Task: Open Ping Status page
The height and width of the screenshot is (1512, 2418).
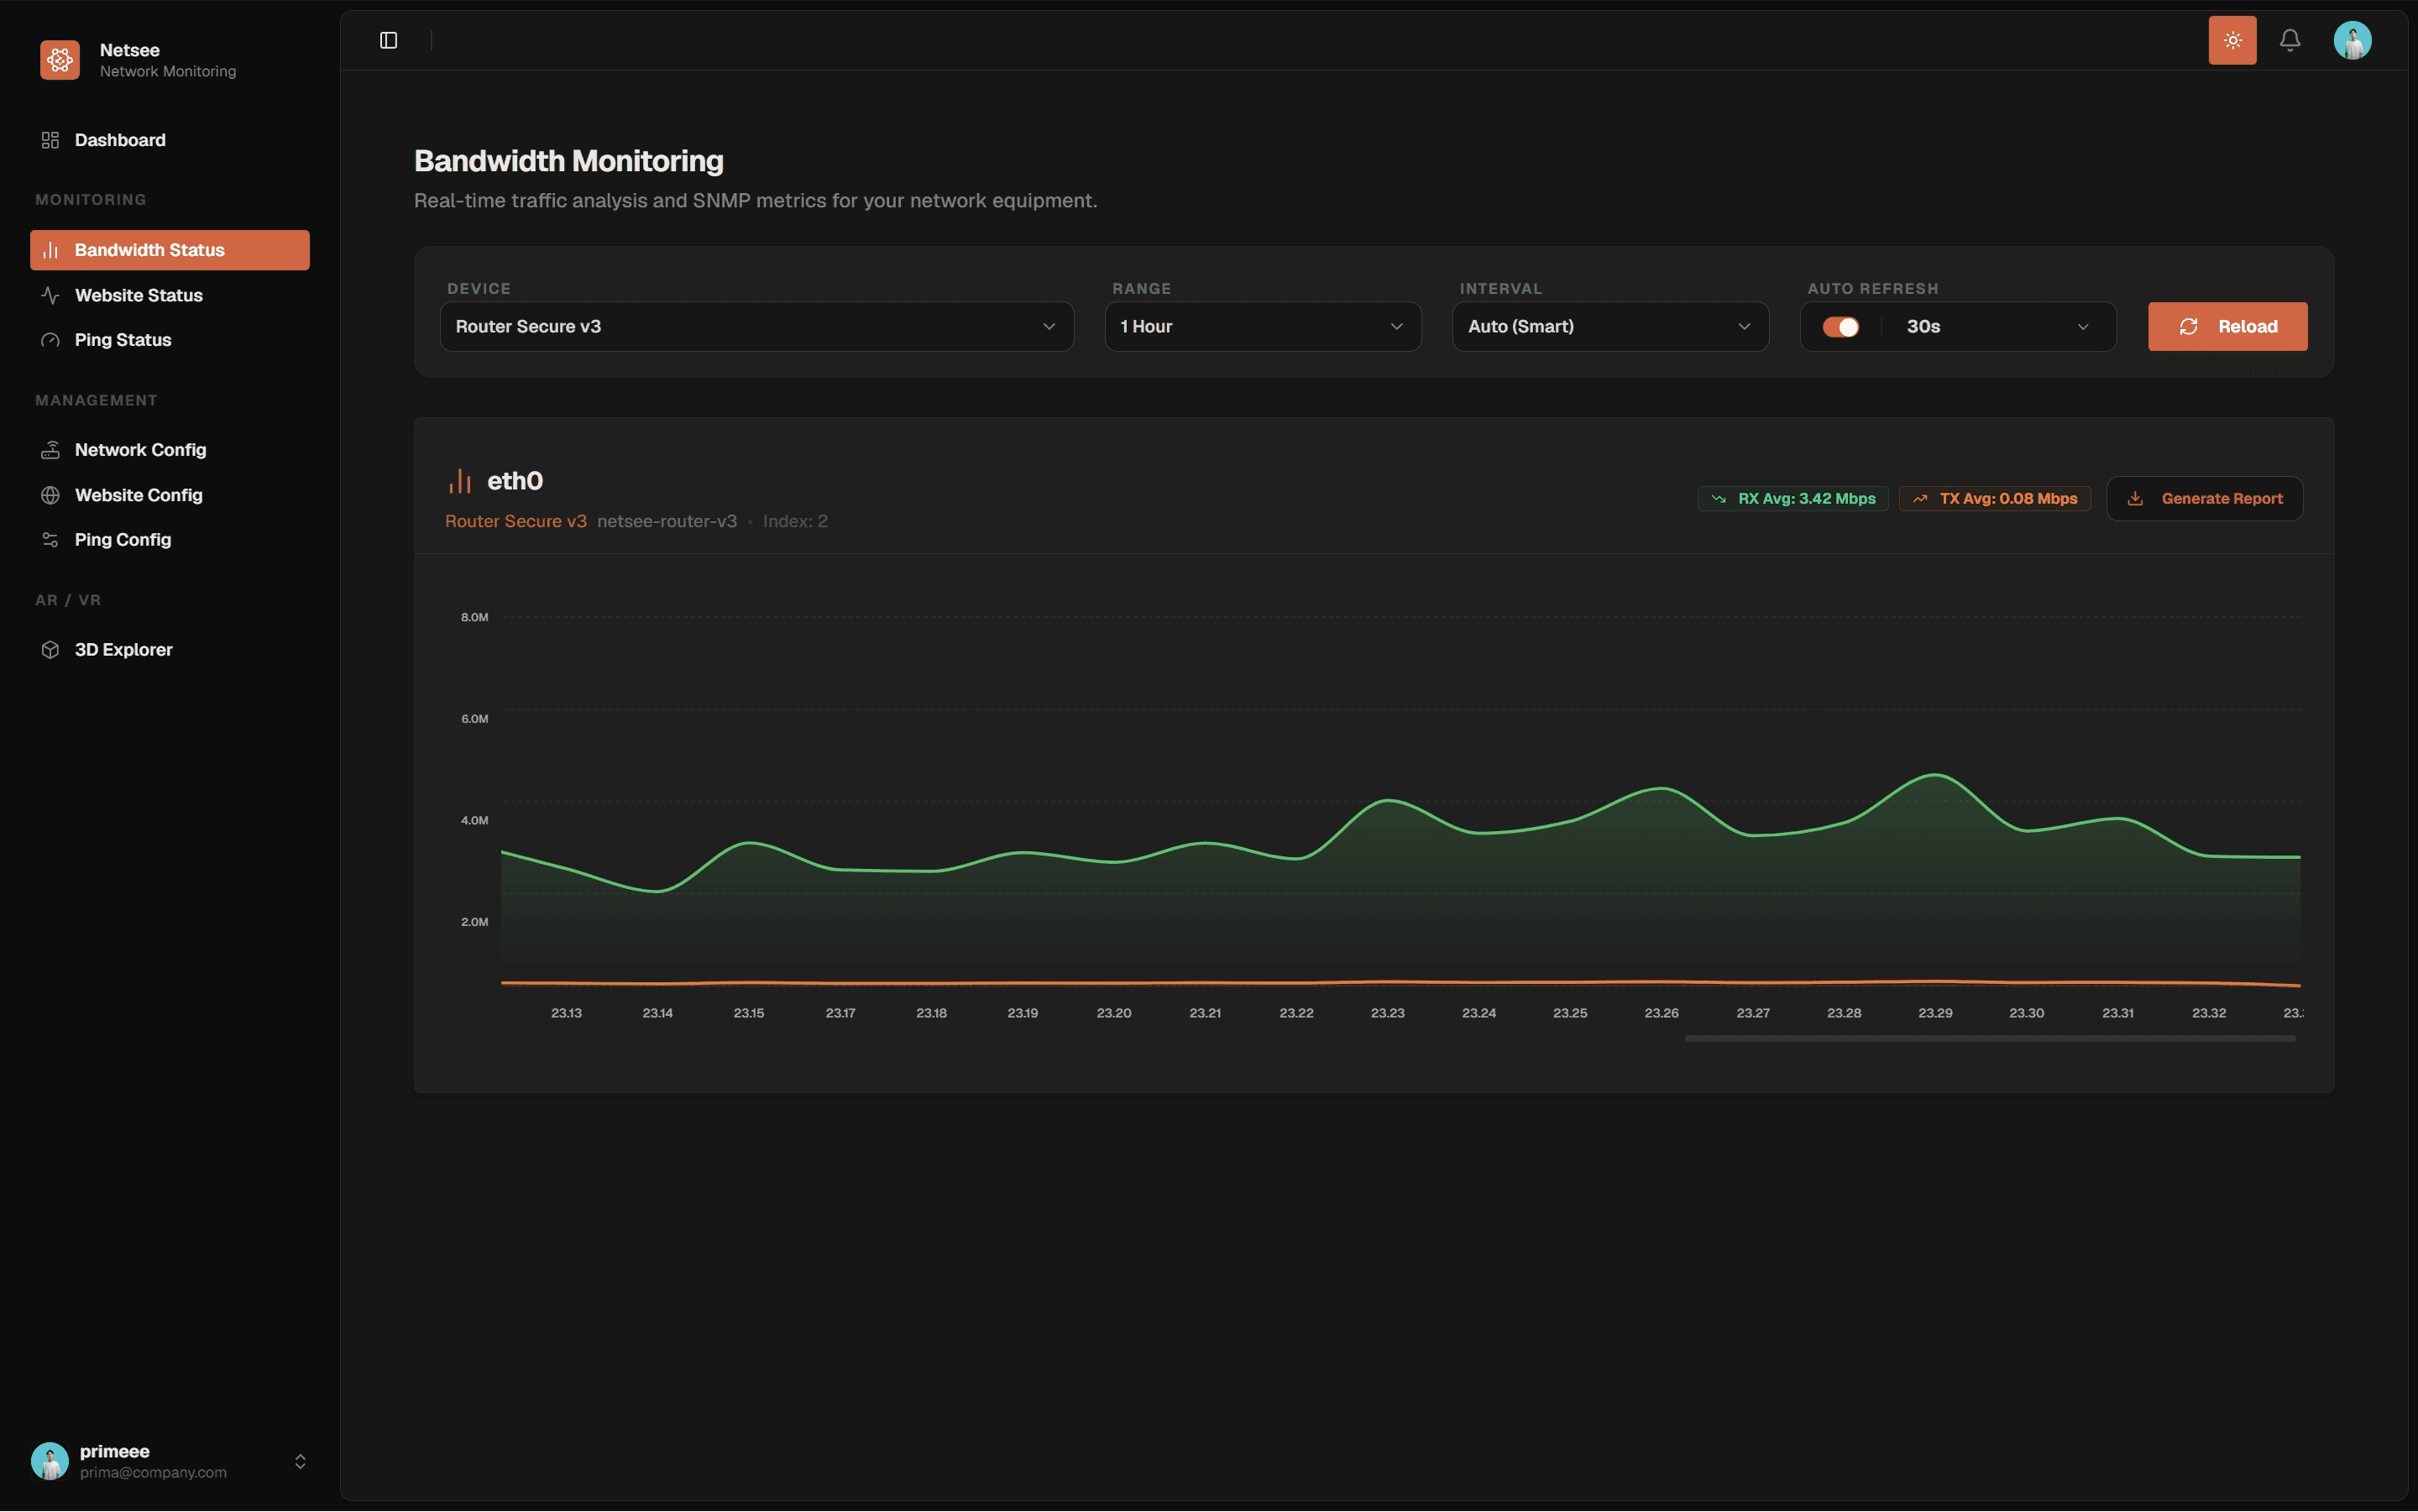Action: (x=170, y=340)
